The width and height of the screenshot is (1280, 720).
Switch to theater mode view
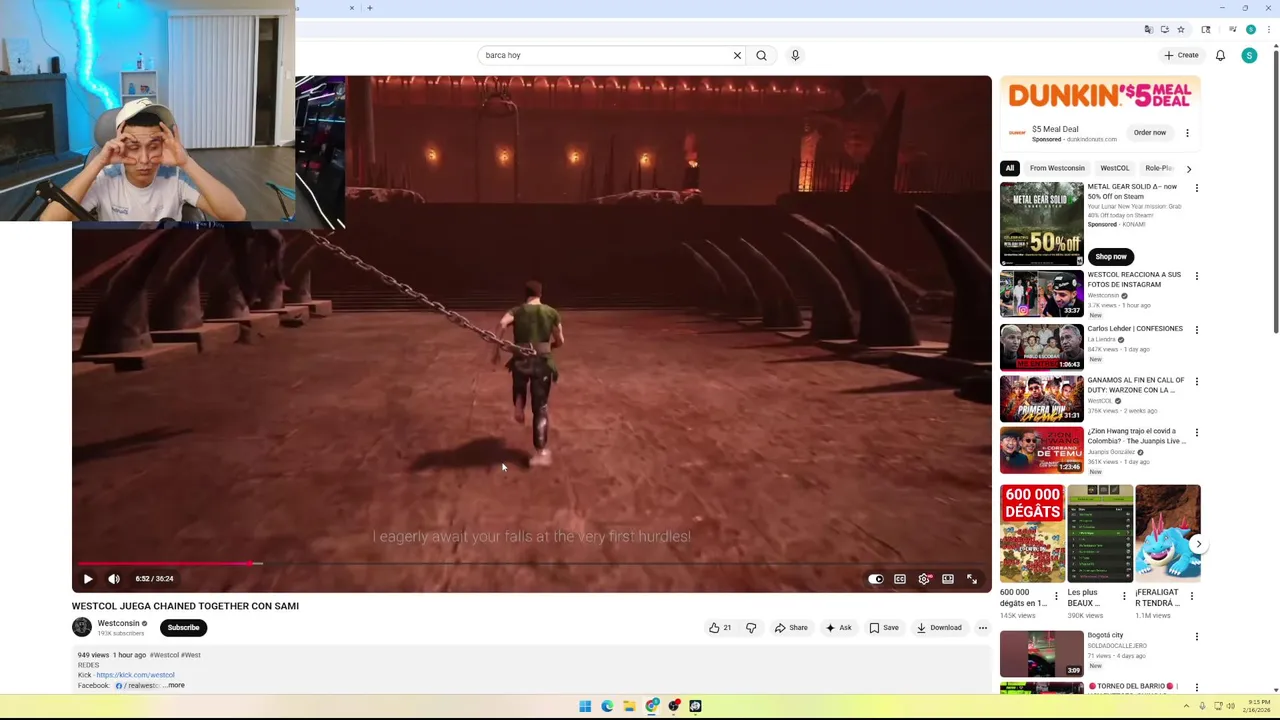(948, 579)
